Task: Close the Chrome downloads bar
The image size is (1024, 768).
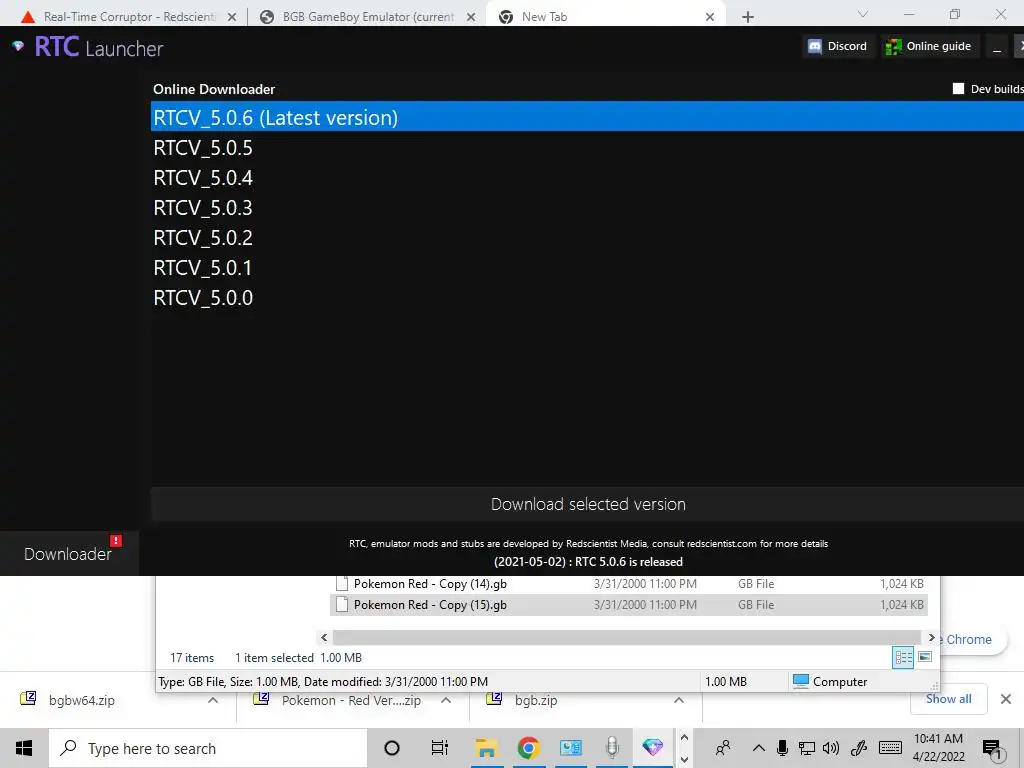Action: (1006, 699)
